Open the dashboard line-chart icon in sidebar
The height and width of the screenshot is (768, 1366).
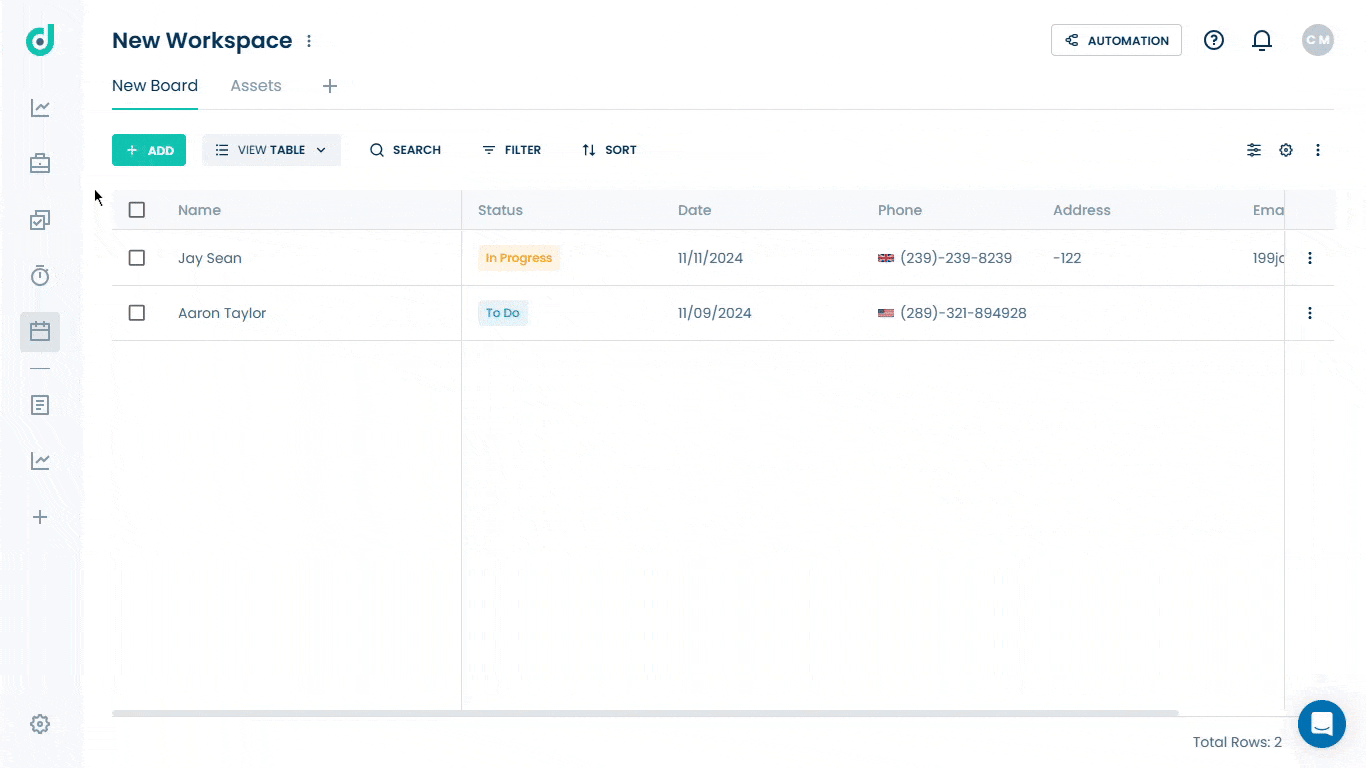(x=40, y=108)
